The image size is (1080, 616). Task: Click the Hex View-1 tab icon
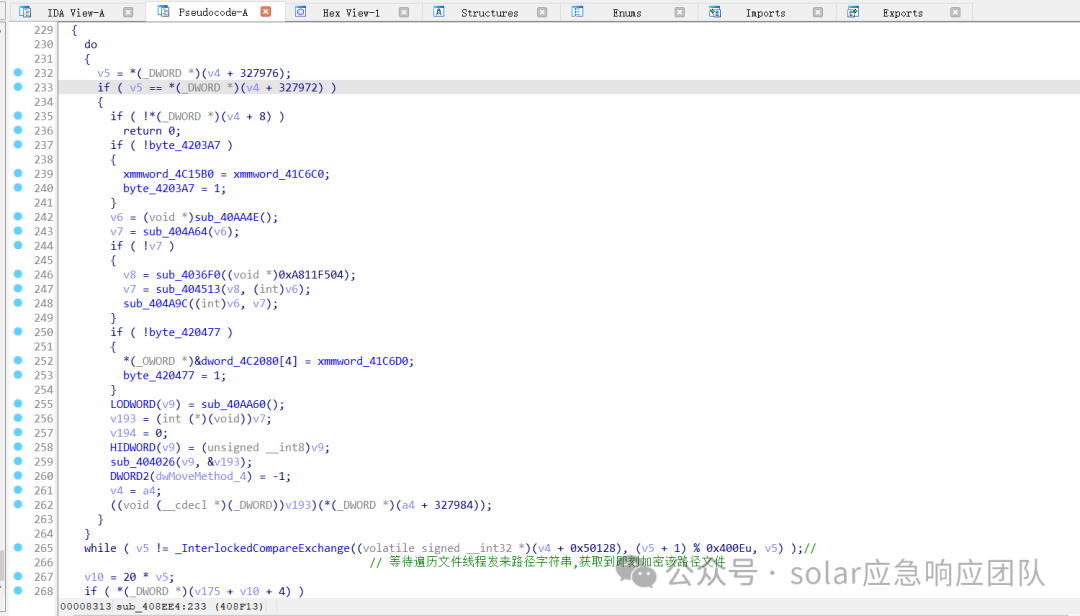point(301,12)
